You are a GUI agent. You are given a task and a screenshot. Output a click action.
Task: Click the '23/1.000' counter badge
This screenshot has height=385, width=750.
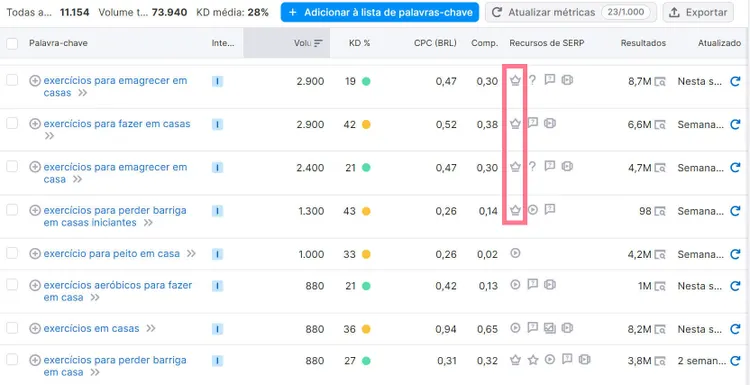click(x=625, y=12)
